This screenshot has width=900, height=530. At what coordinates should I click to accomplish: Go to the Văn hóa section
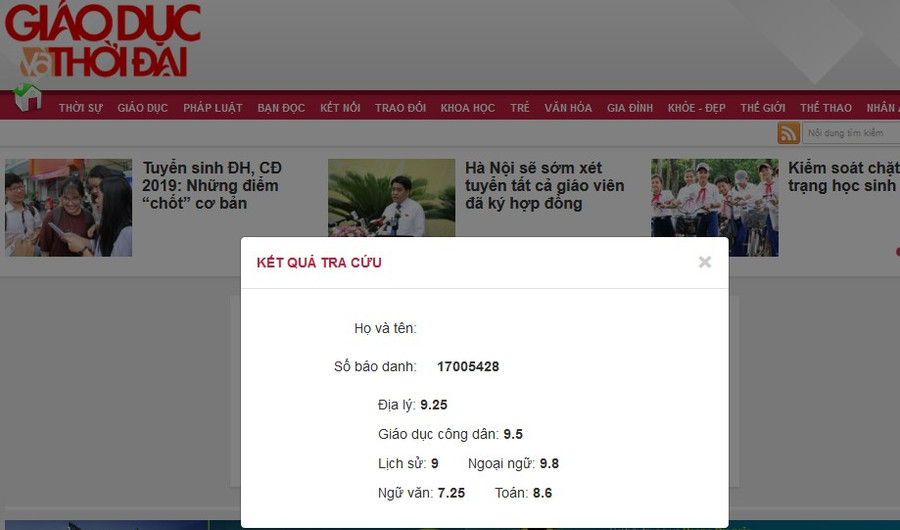568,108
